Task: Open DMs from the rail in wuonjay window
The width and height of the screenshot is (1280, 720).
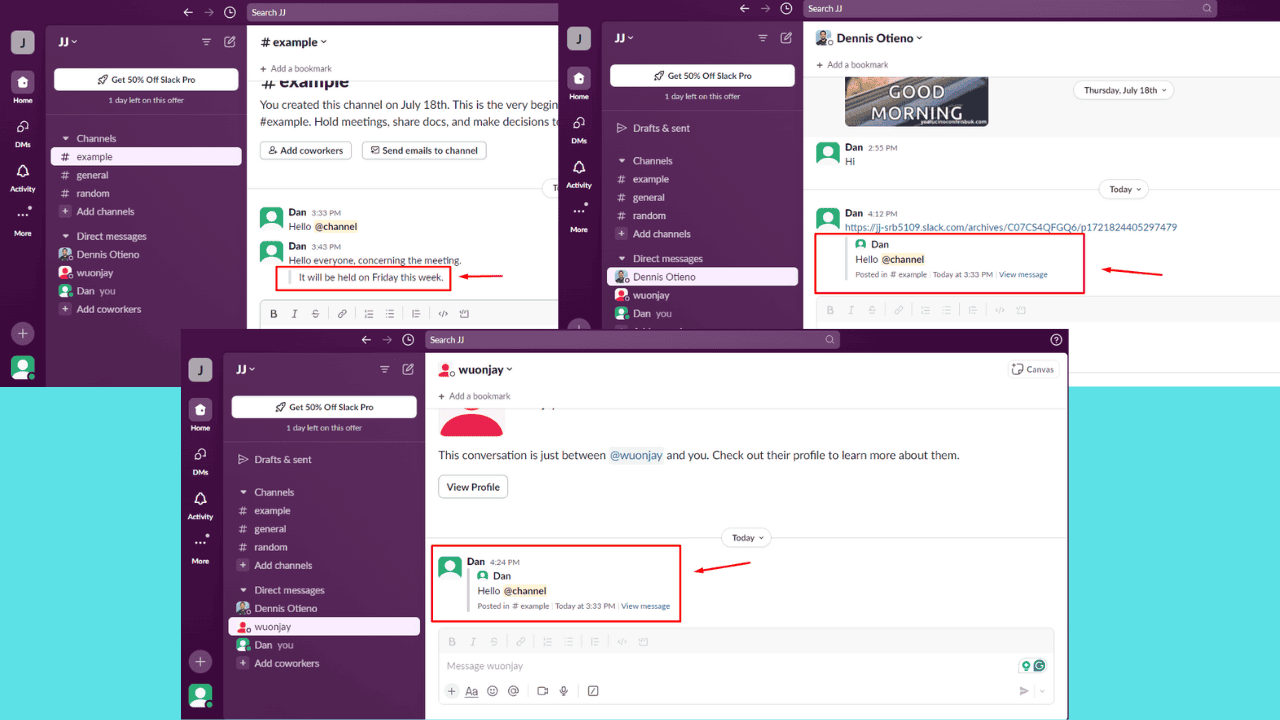Action: [200, 459]
